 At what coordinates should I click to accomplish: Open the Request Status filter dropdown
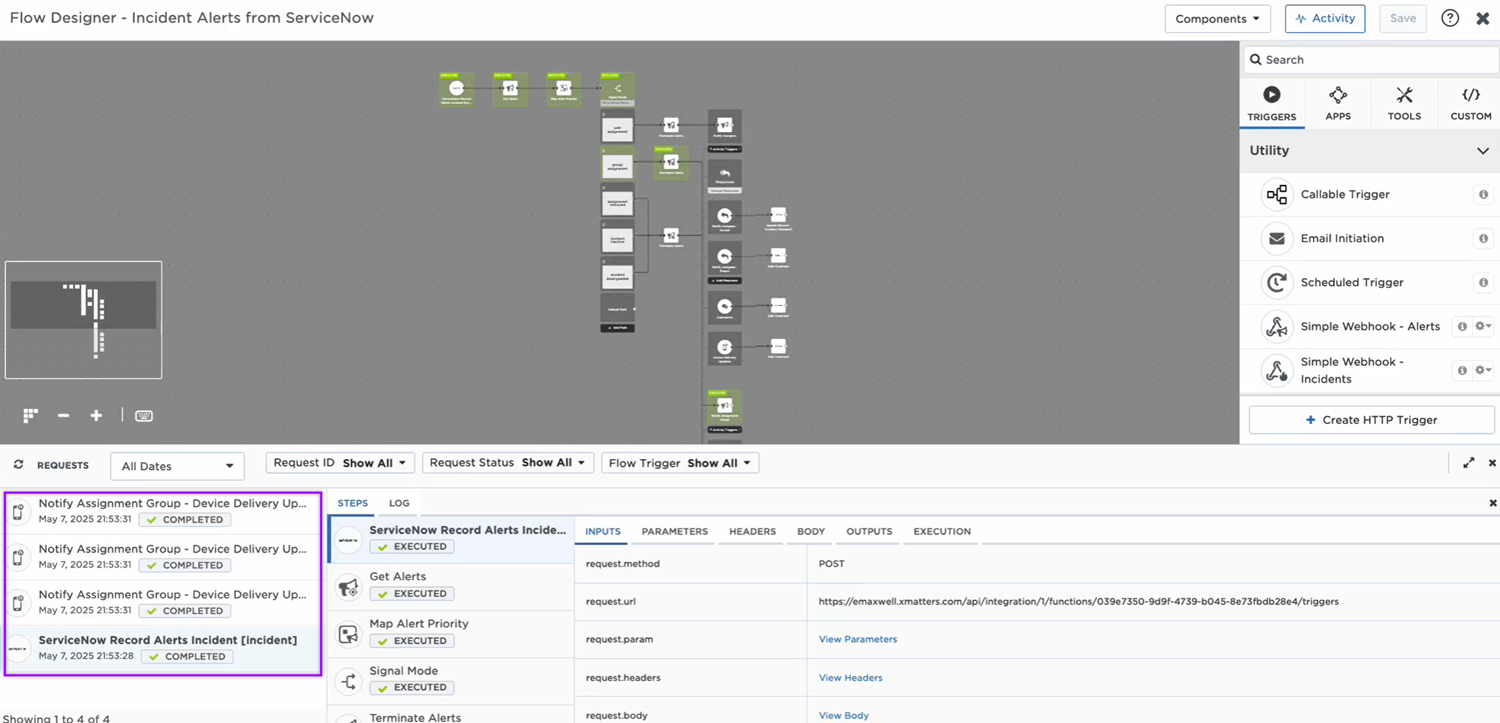point(508,463)
